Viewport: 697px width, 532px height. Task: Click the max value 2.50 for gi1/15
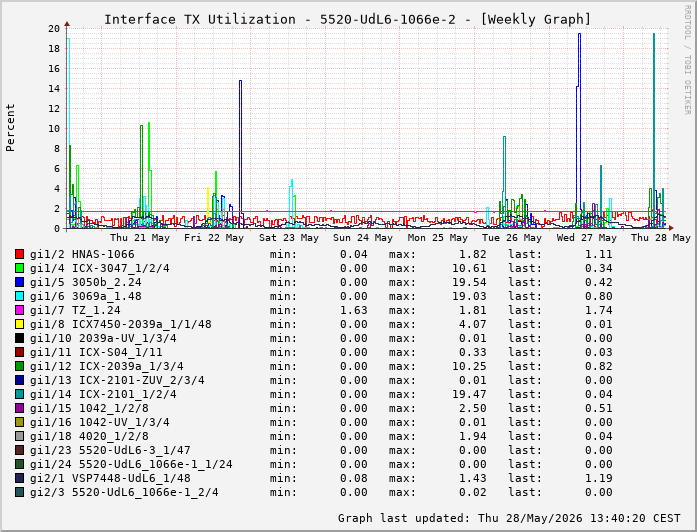(473, 408)
